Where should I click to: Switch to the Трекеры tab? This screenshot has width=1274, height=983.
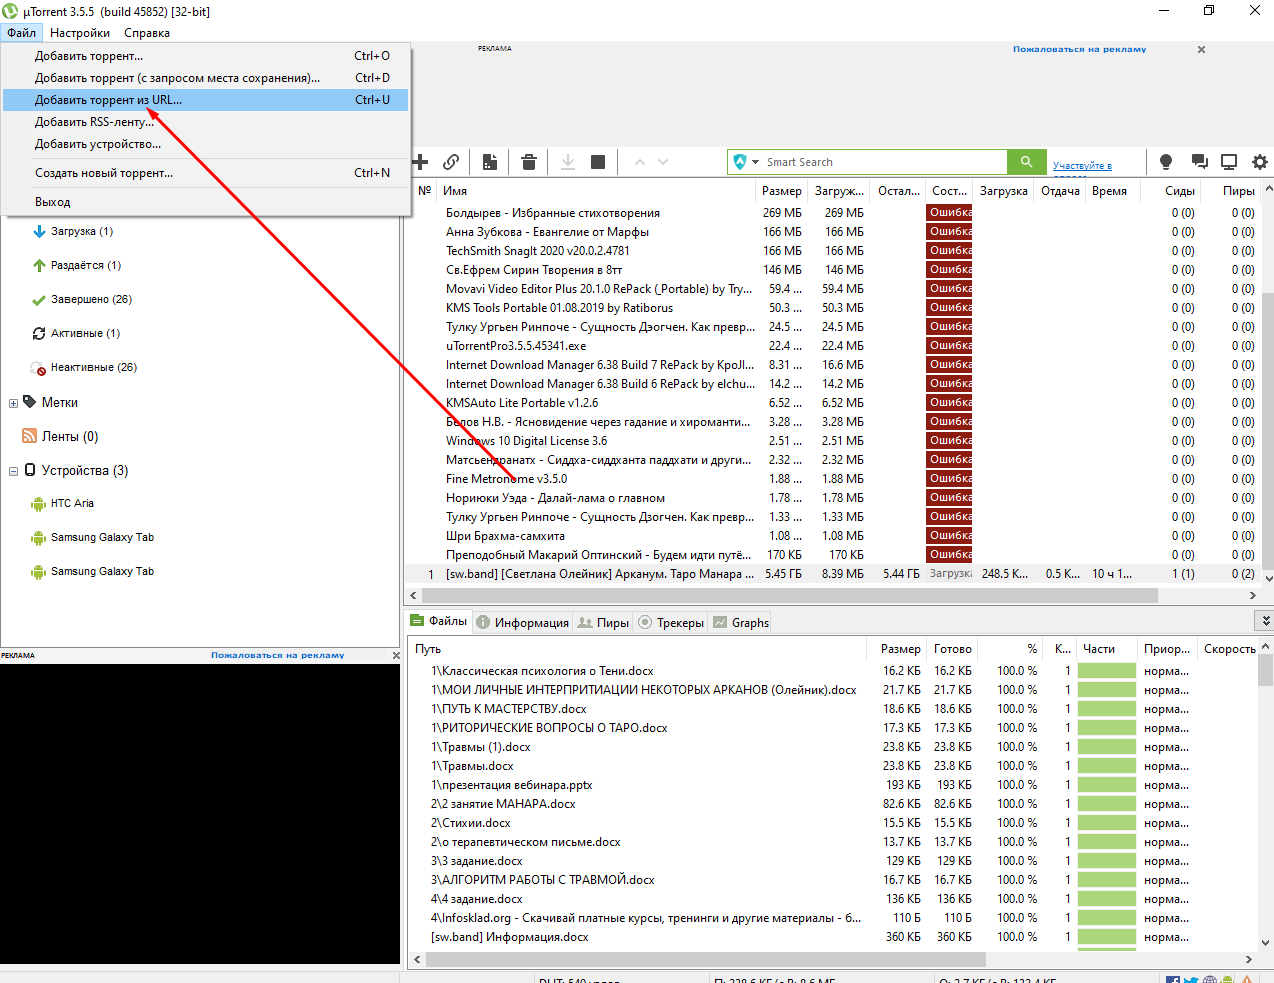671,622
